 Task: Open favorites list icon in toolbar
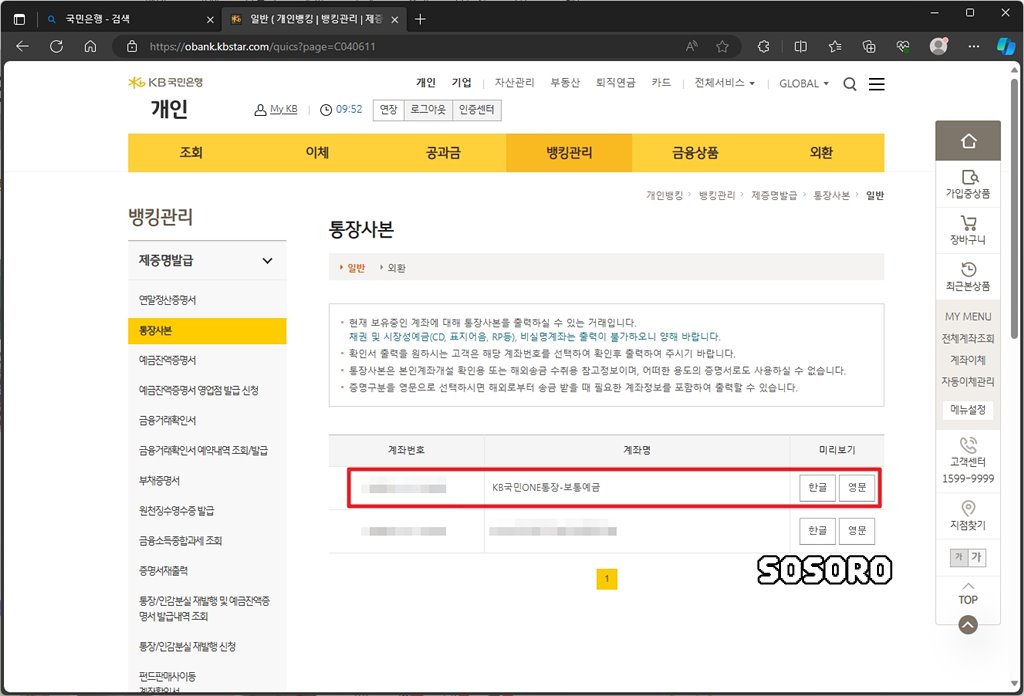tap(835, 46)
